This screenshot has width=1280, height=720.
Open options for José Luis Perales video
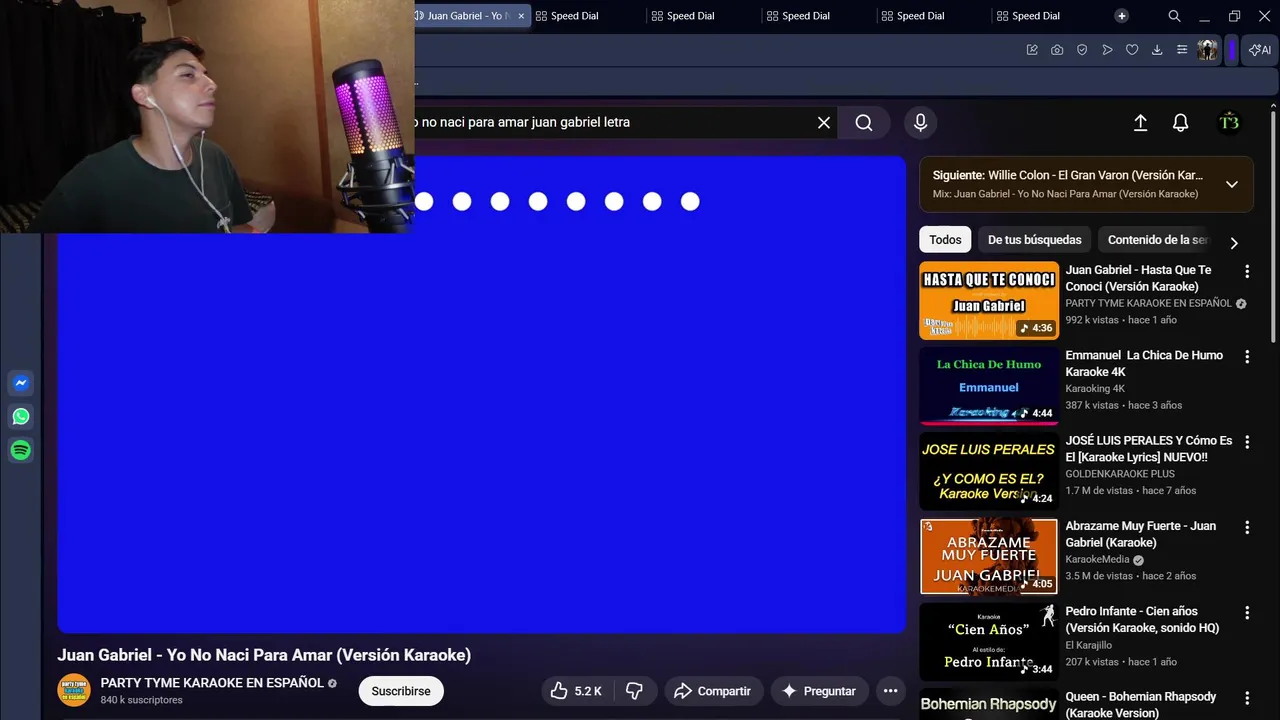(1246, 442)
